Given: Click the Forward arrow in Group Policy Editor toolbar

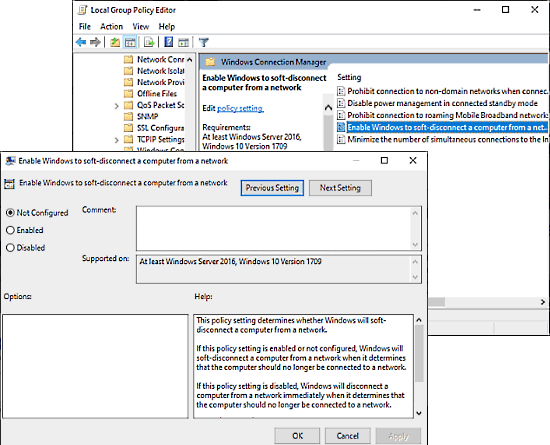Looking at the screenshot, I should tap(95, 42).
